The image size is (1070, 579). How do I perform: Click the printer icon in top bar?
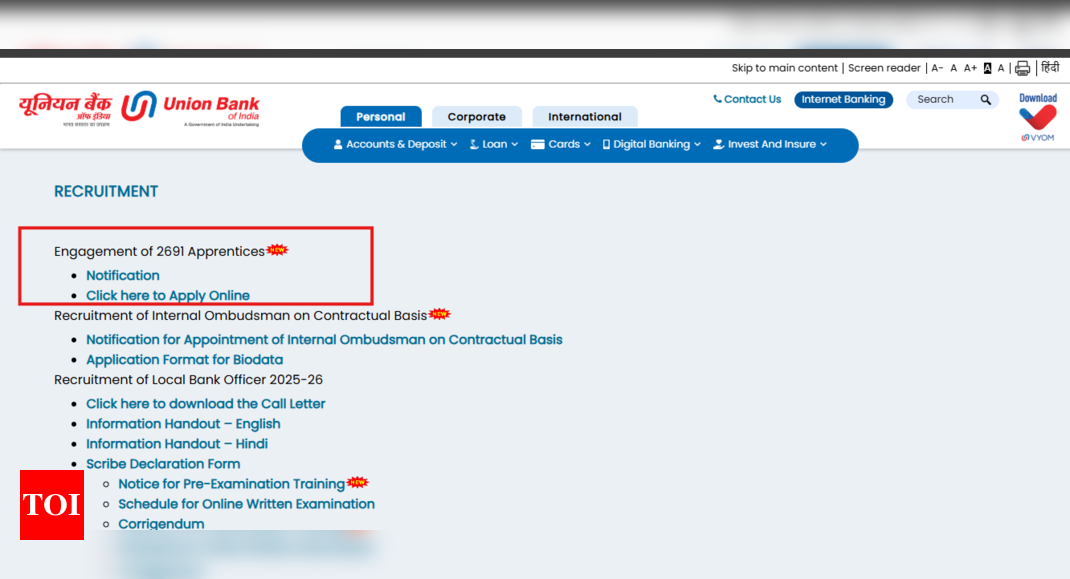pos(1022,68)
